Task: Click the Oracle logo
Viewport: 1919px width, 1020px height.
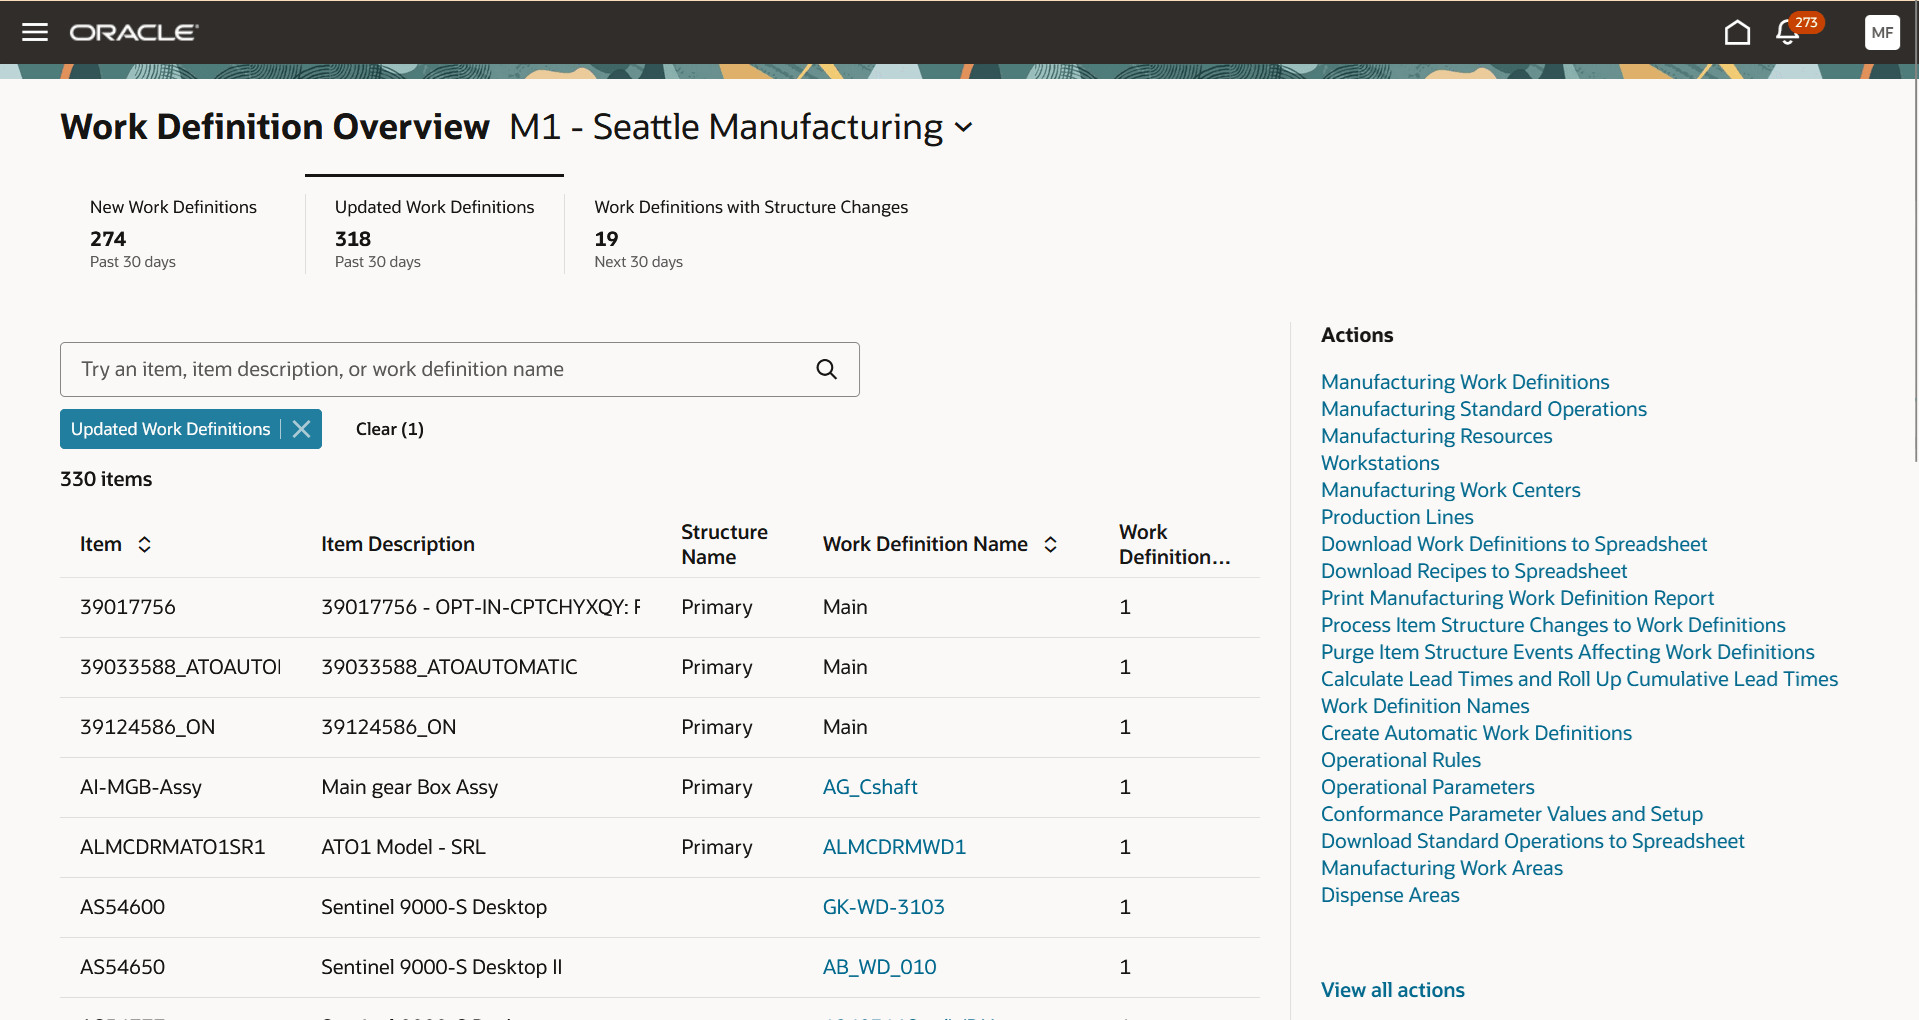Action: (x=134, y=32)
